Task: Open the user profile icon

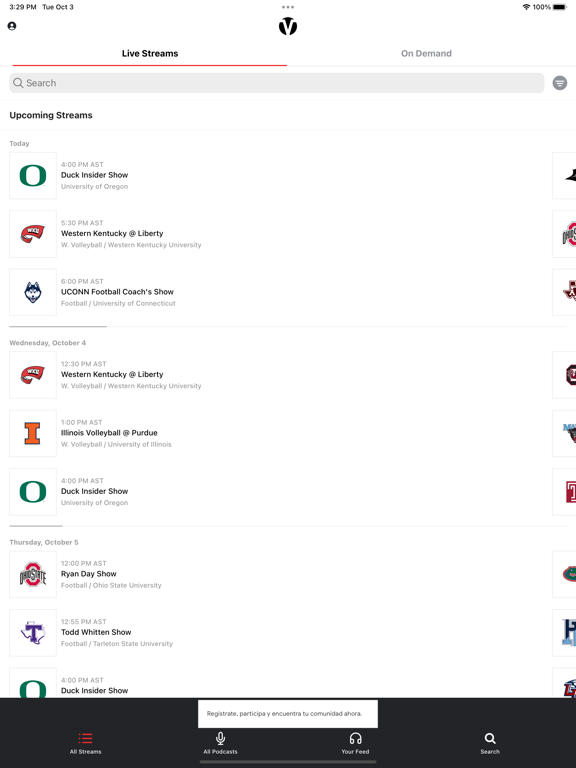Action: pos(12,26)
